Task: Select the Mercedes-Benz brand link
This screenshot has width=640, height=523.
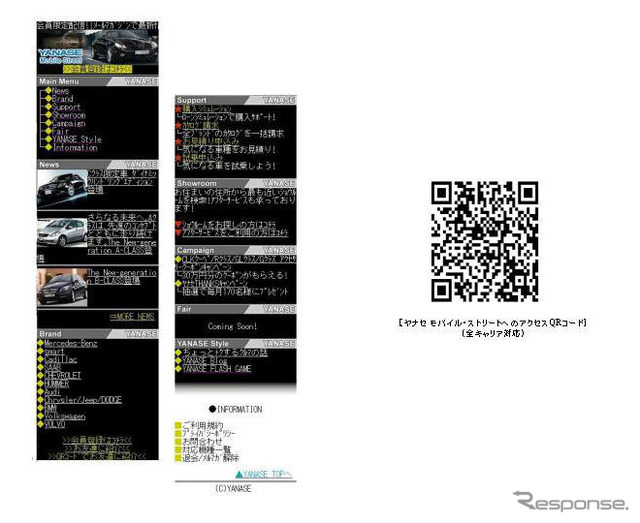Action: pyautogui.click(x=71, y=343)
